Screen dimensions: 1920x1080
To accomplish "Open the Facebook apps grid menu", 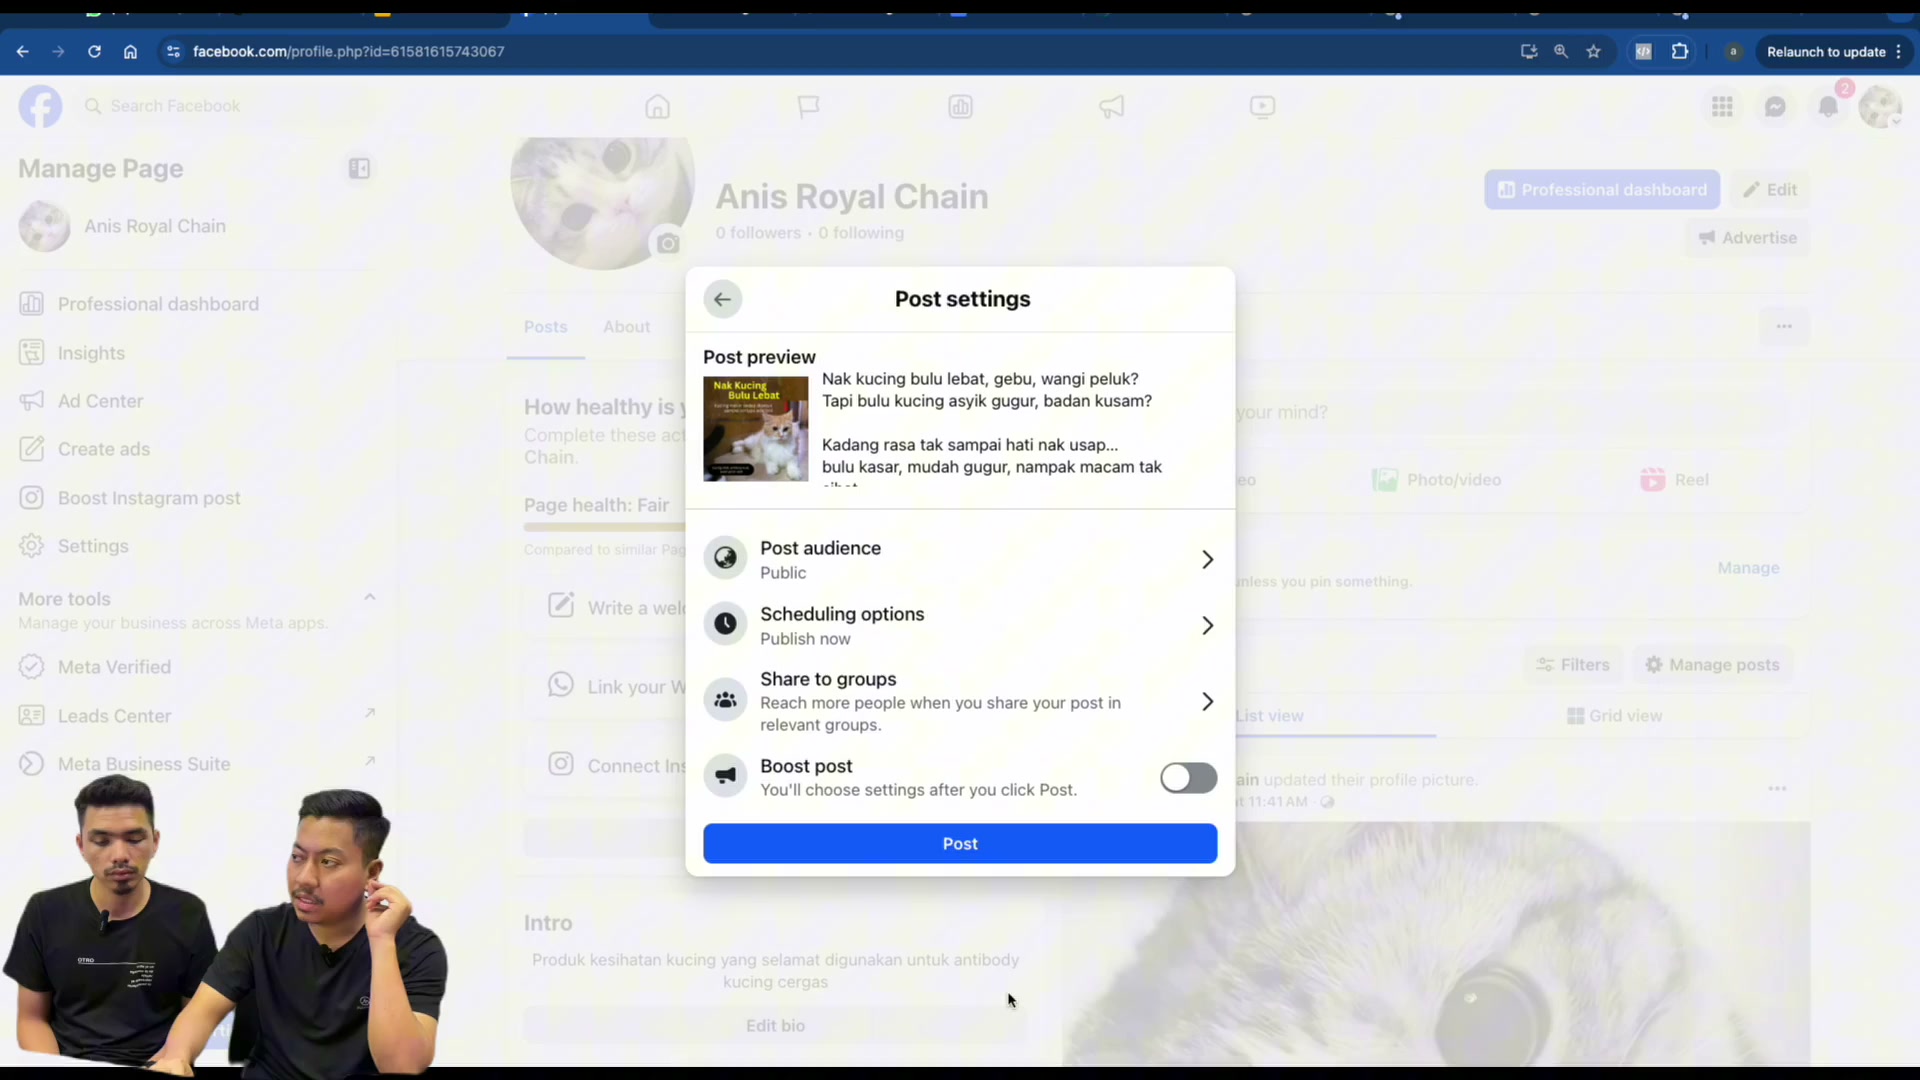I will [1722, 107].
